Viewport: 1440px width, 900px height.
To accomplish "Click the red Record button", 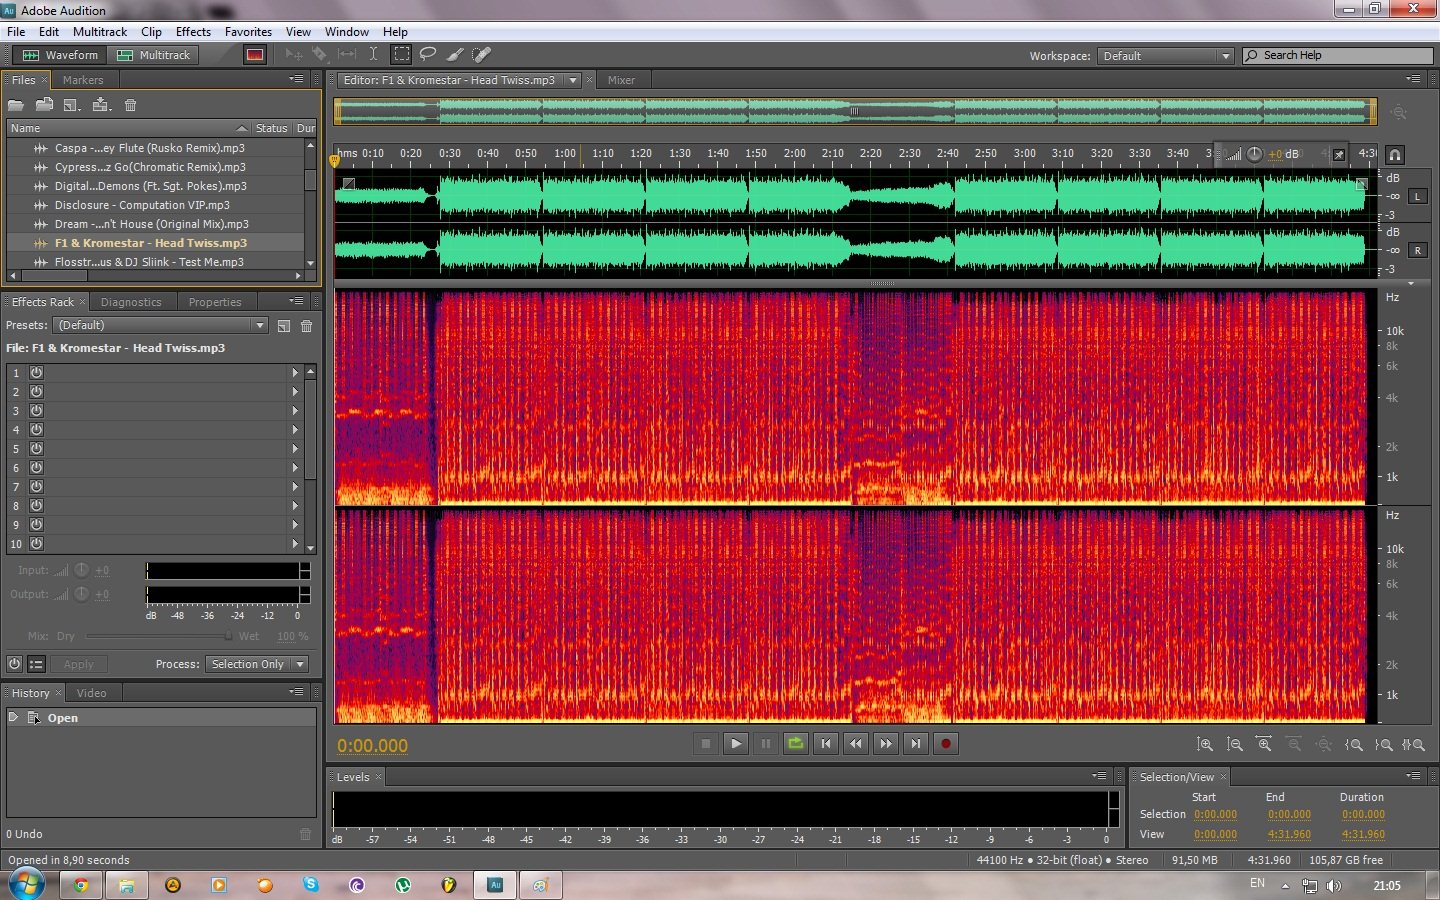I will 946,744.
